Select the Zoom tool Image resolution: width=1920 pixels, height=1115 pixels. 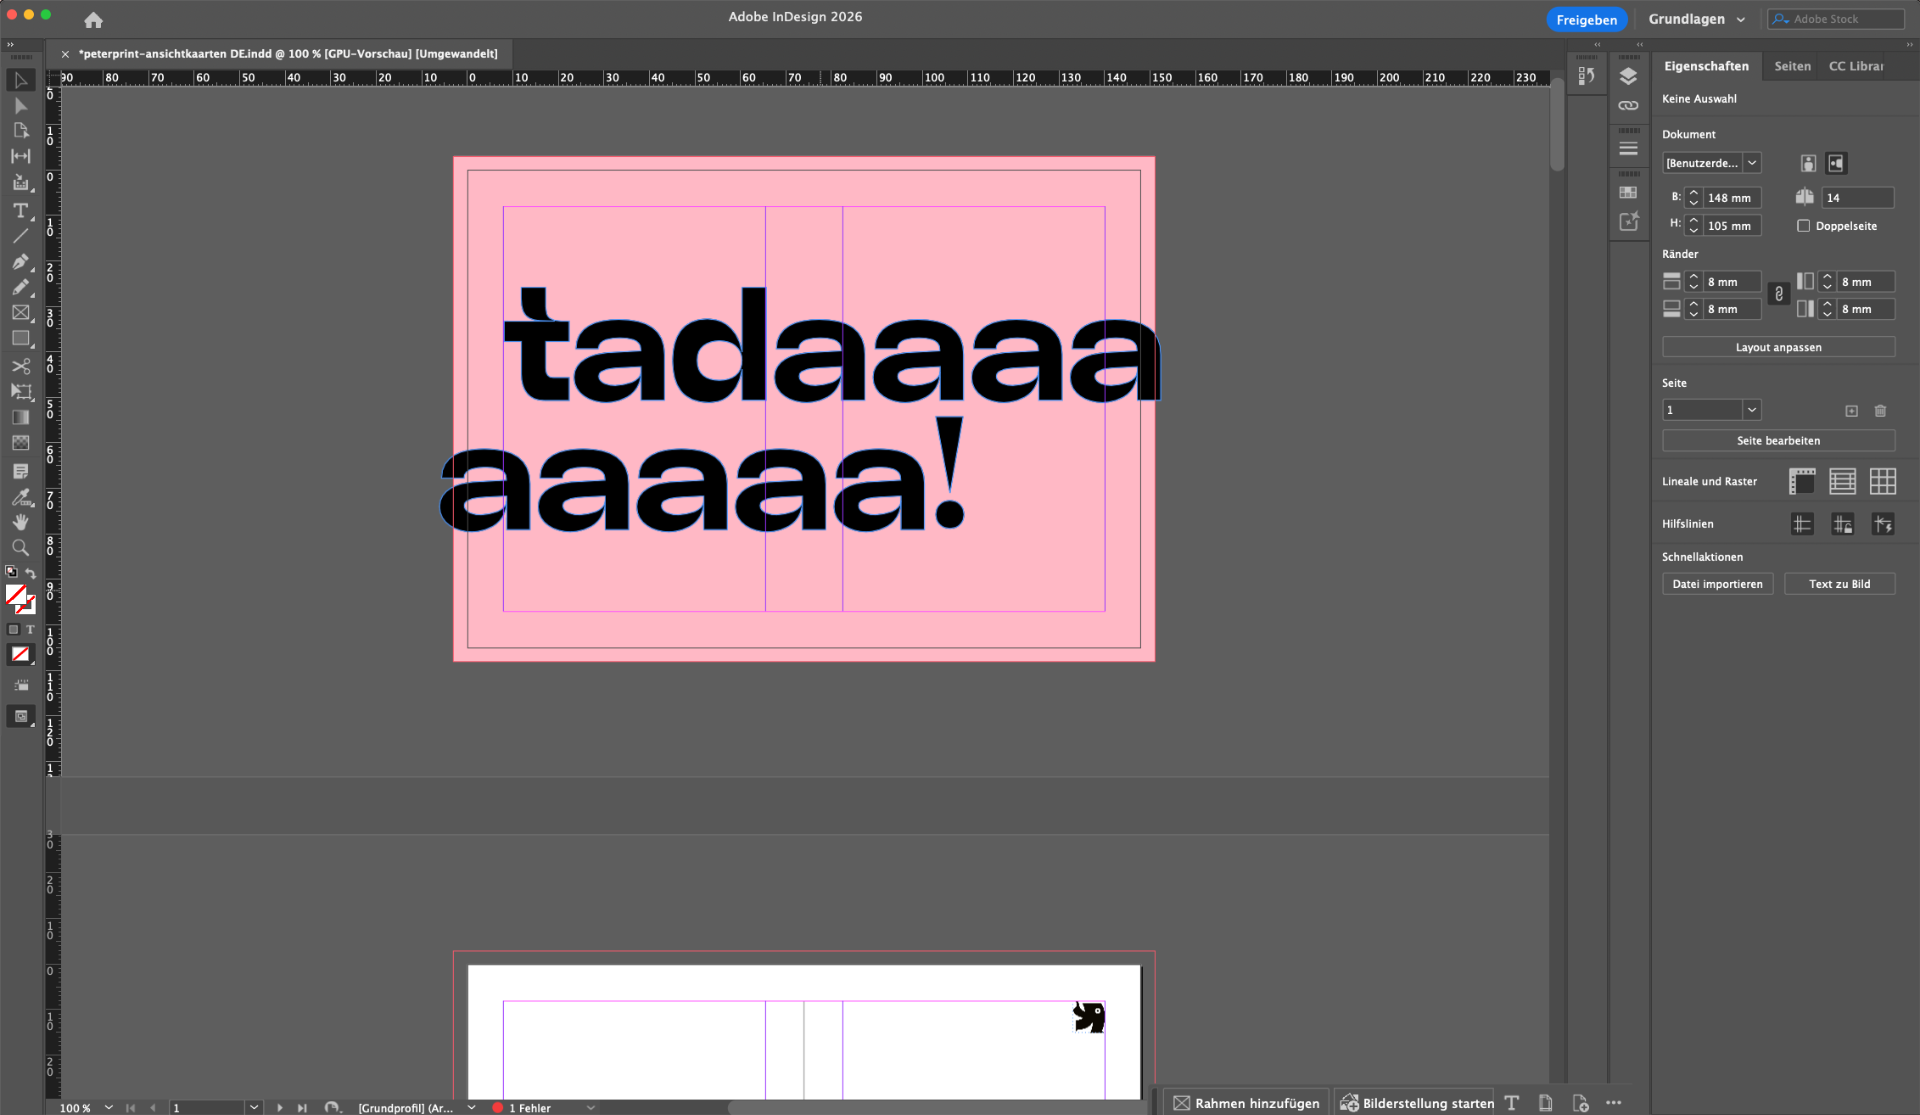[20, 548]
